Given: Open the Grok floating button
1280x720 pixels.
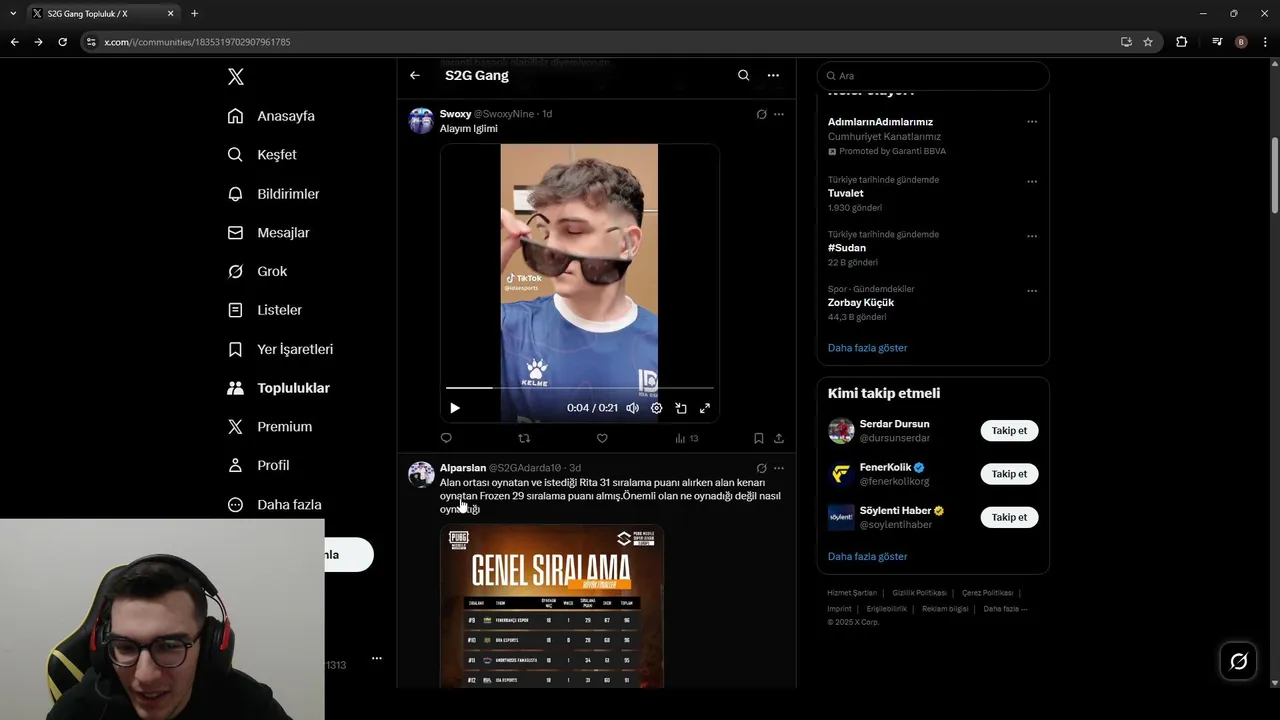Looking at the screenshot, I should click(1238, 661).
